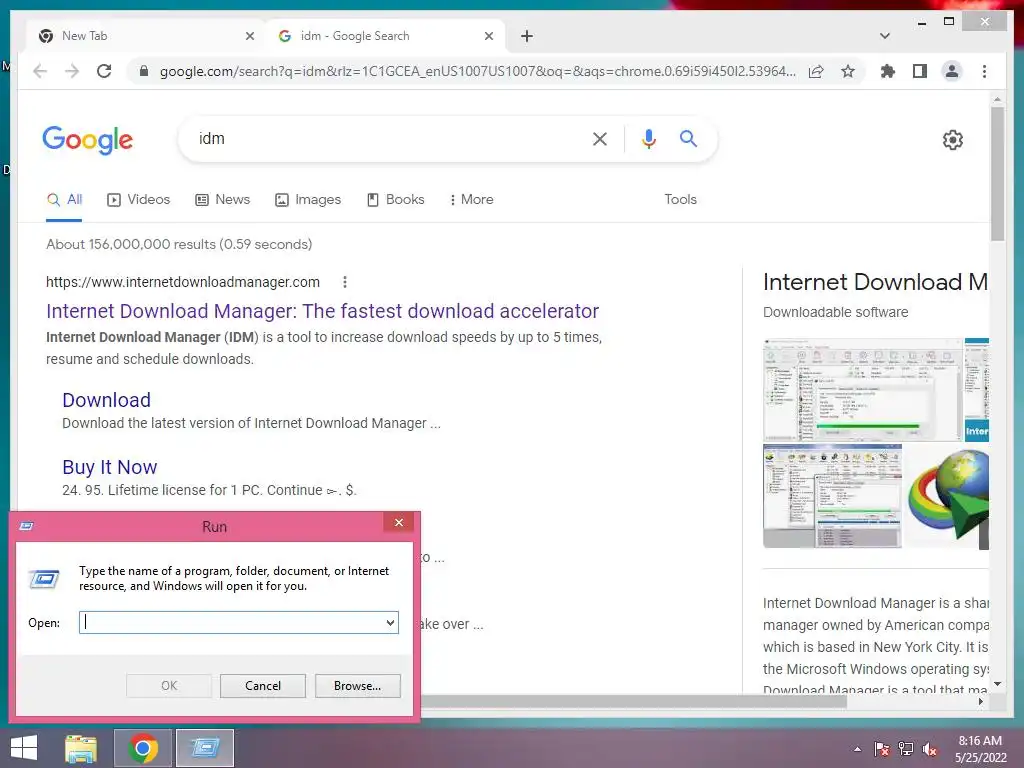Image resolution: width=1024 pixels, height=768 pixels.
Task: Open the top IDM screenshot thumbnail
Action: point(862,390)
